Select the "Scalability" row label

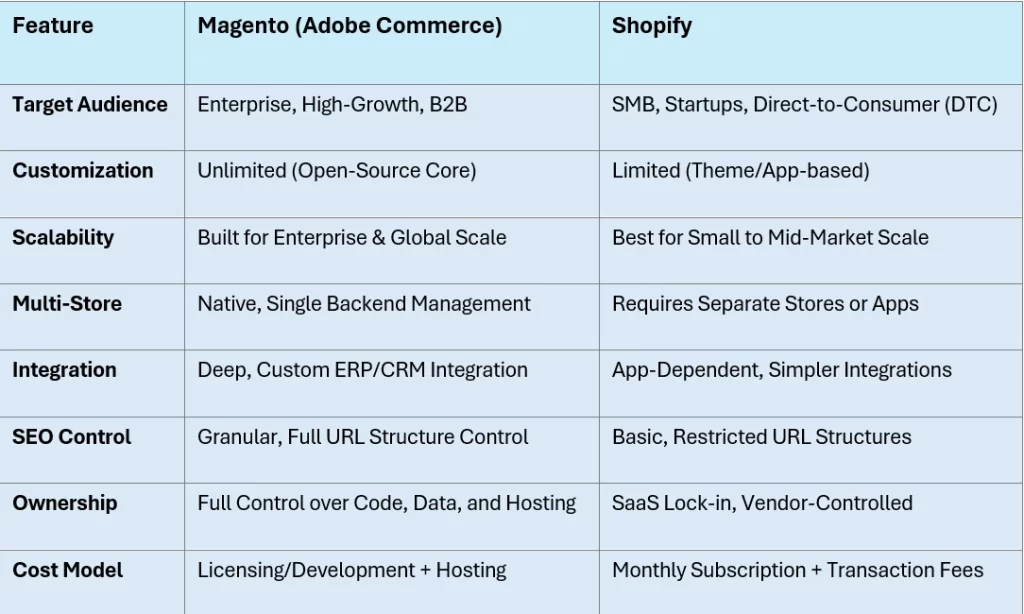[x=63, y=238]
